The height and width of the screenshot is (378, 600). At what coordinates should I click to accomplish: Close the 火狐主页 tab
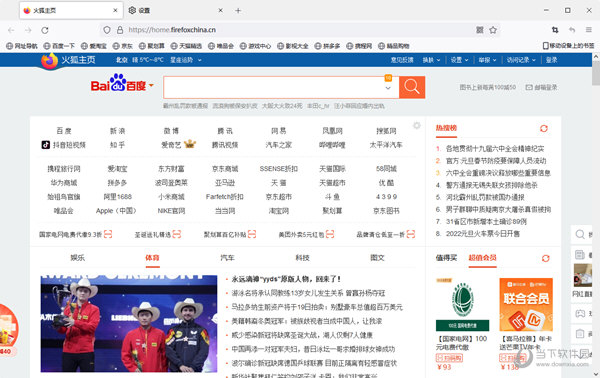click(115, 11)
